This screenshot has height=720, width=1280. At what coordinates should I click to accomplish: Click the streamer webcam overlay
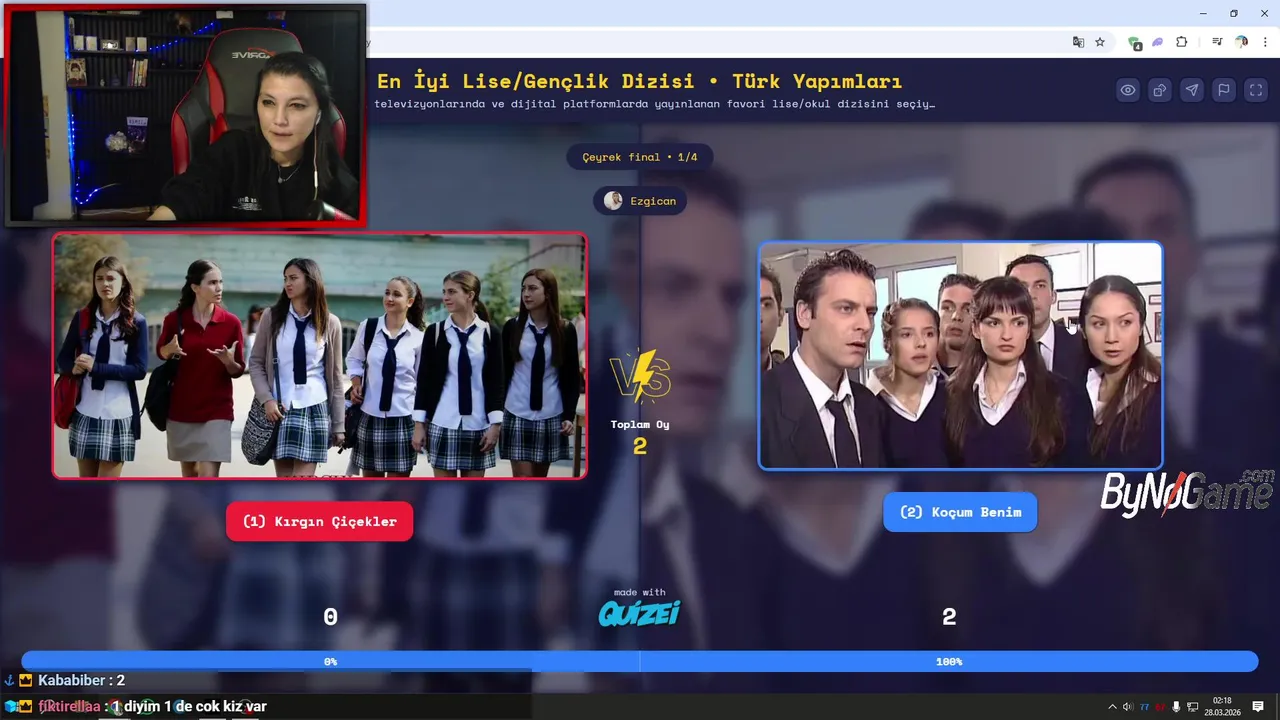(185, 114)
